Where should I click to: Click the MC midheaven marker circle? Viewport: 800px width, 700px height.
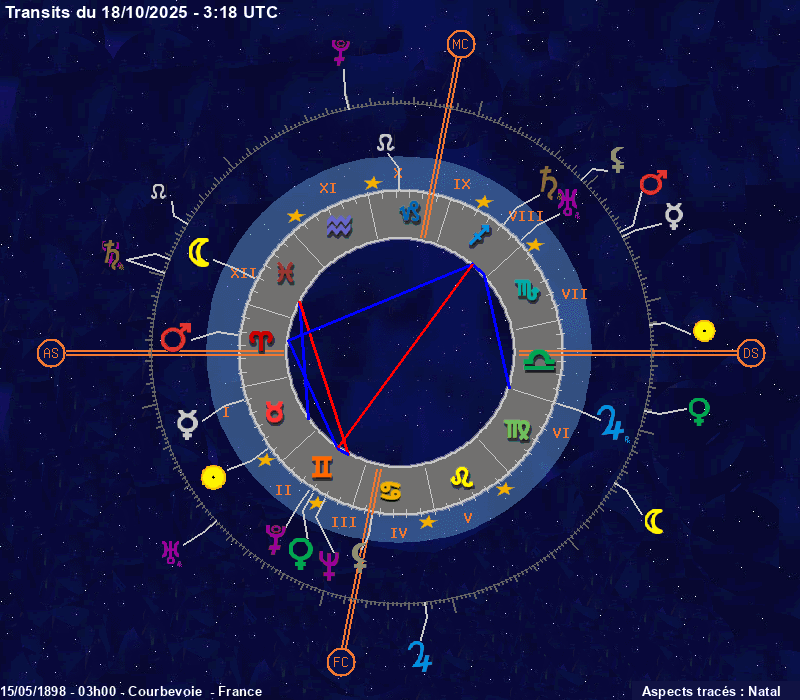460,44
